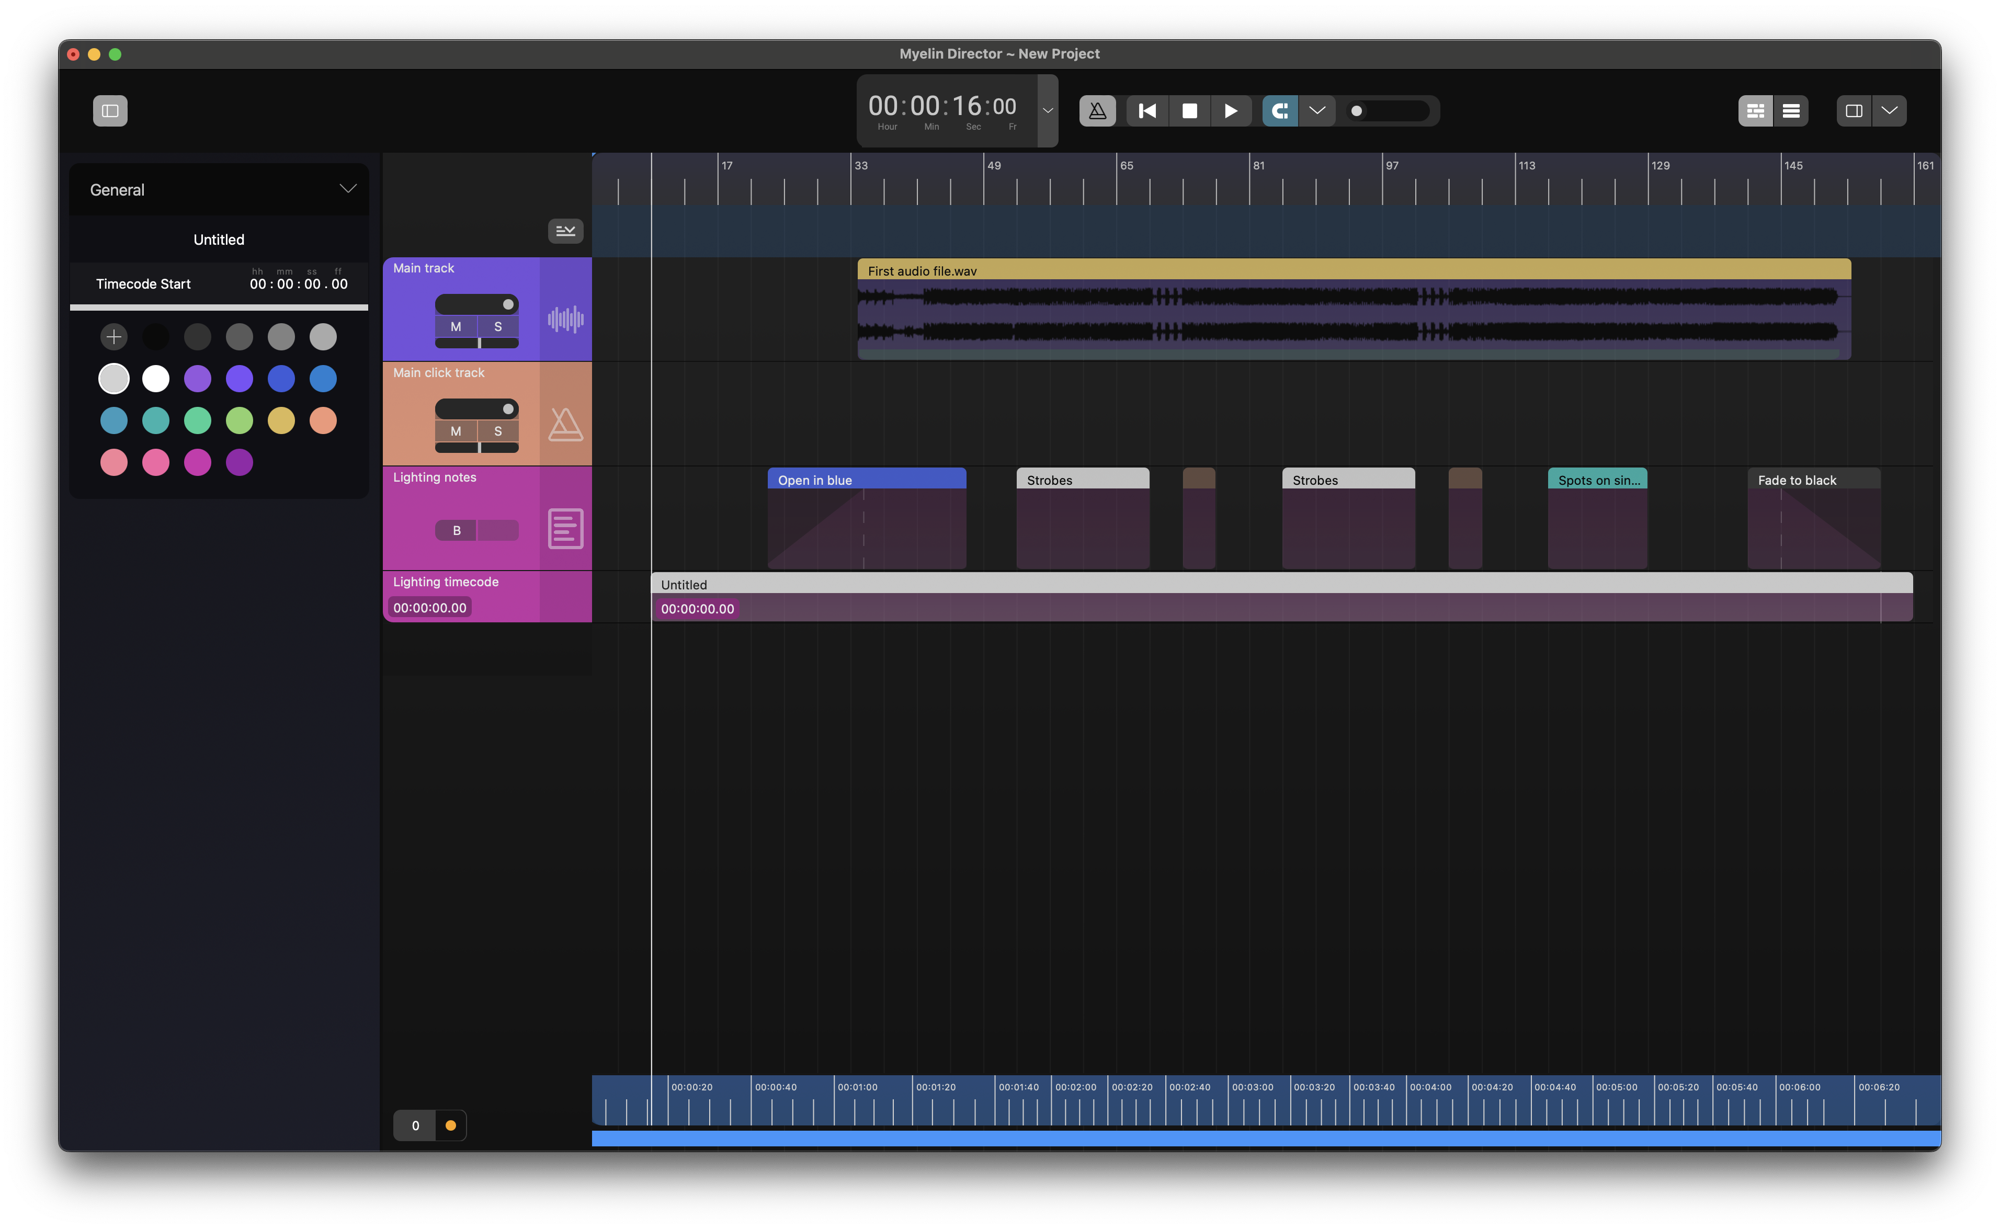The width and height of the screenshot is (2000, 1229).
Task: Click the B button on Lighting notes
Action: pos(457,531)
